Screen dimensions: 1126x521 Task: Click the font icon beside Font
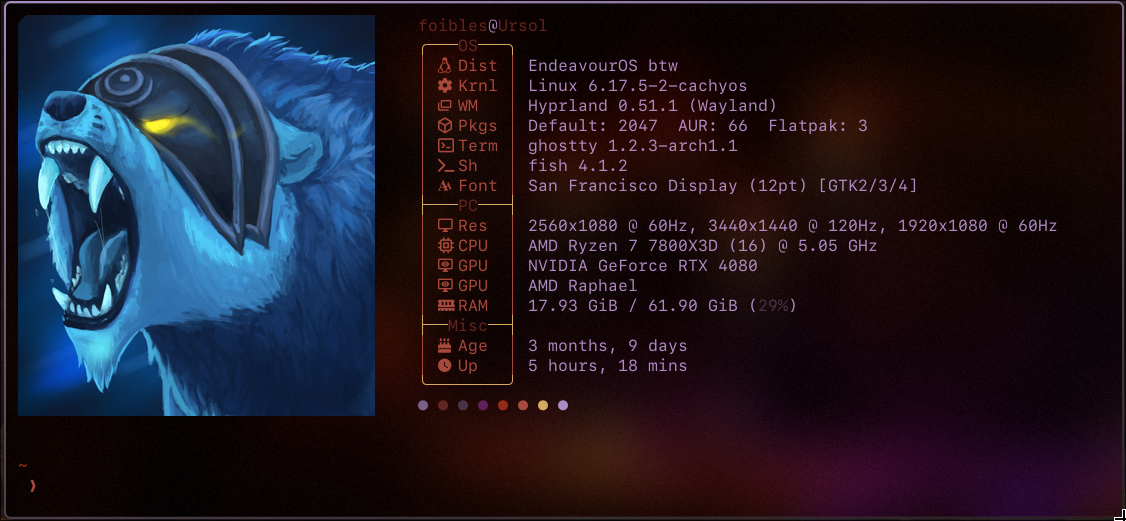(x=445, y=186)
